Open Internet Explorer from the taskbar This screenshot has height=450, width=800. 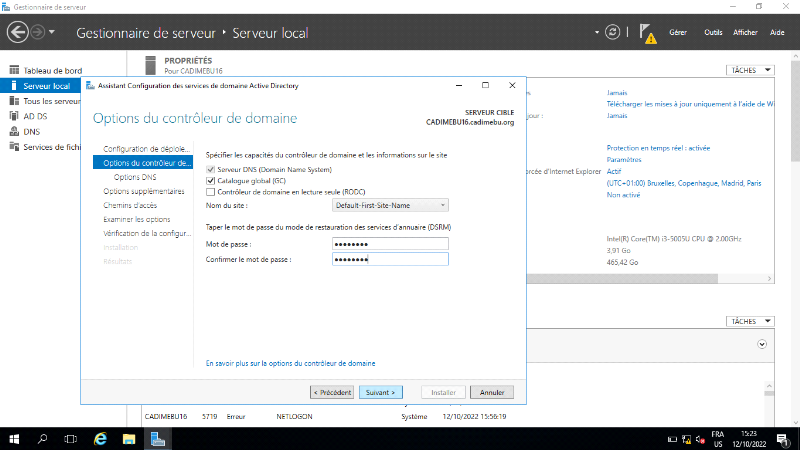point(100,438)
